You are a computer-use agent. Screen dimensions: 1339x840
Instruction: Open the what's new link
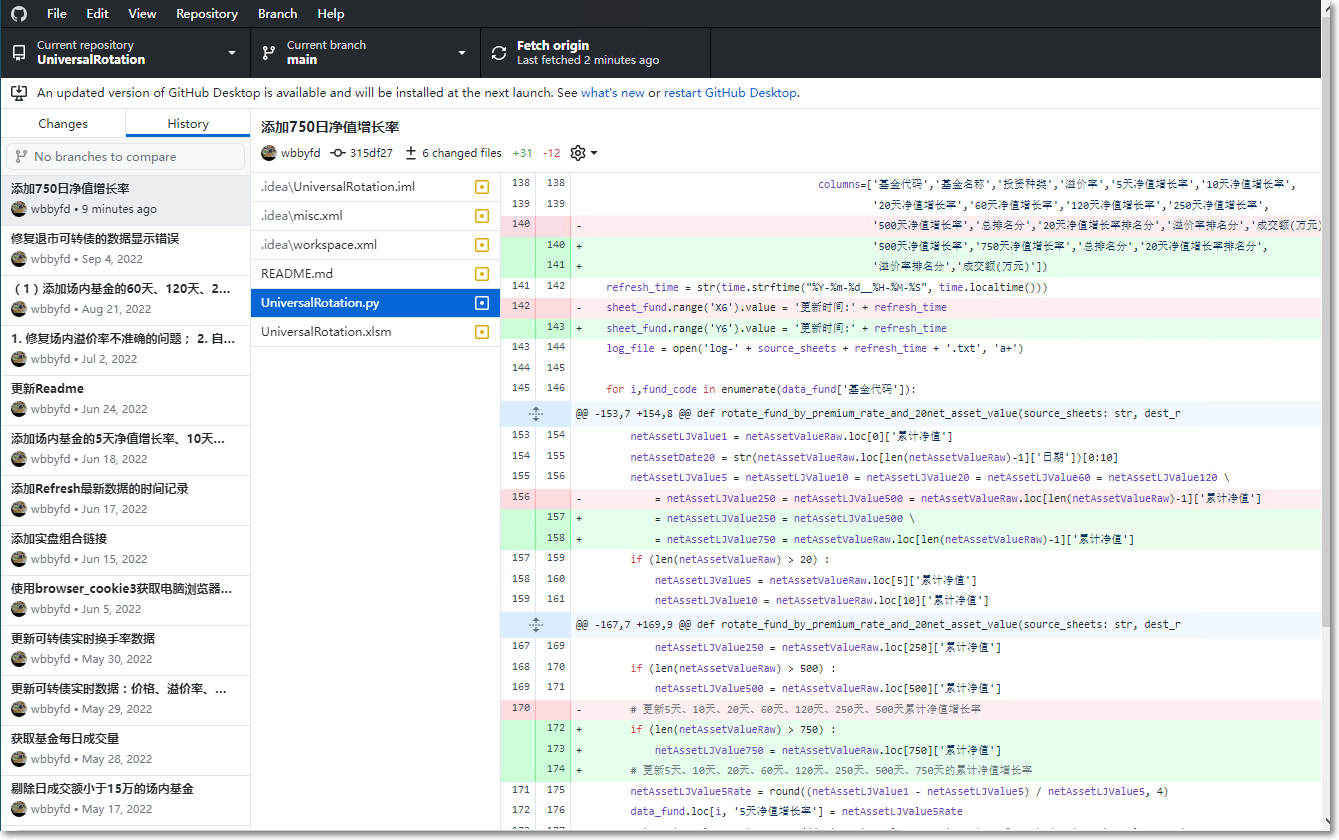pyautogui.click(x=612, y=93)
